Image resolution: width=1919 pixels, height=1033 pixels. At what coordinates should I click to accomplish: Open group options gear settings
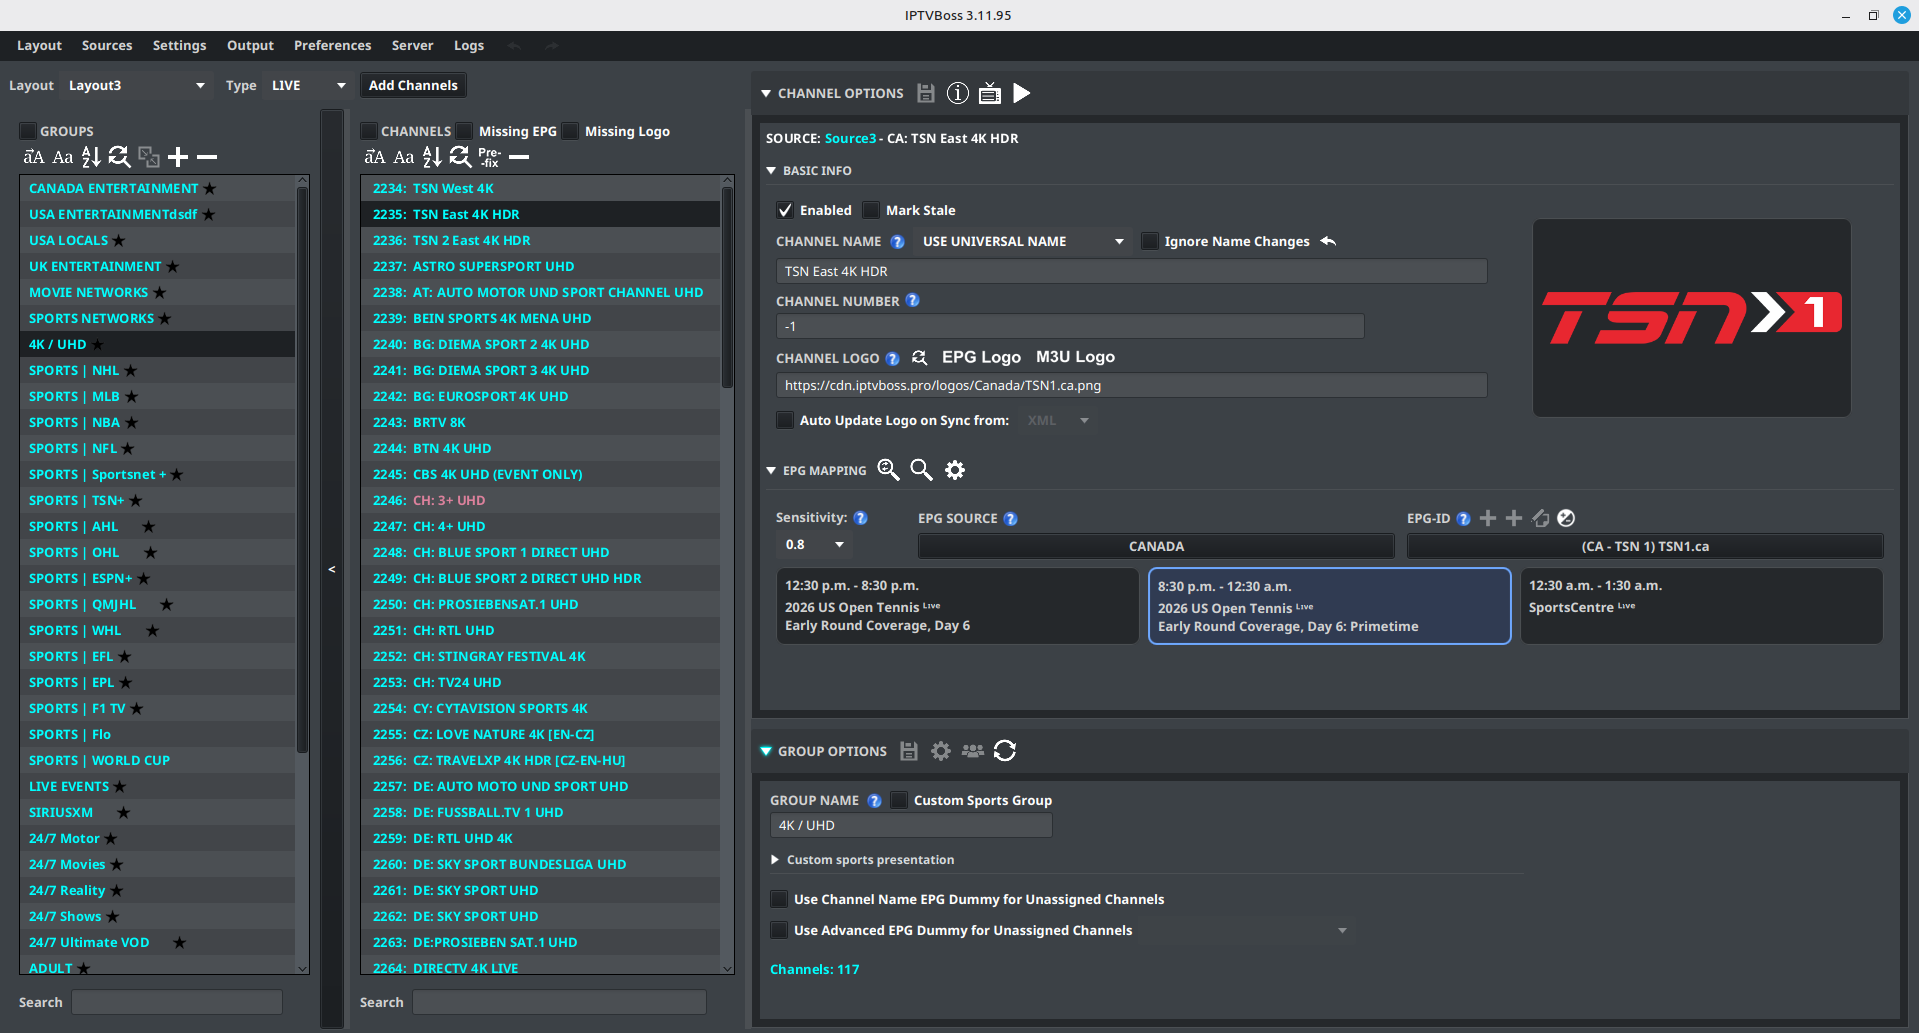pos(941,751)
